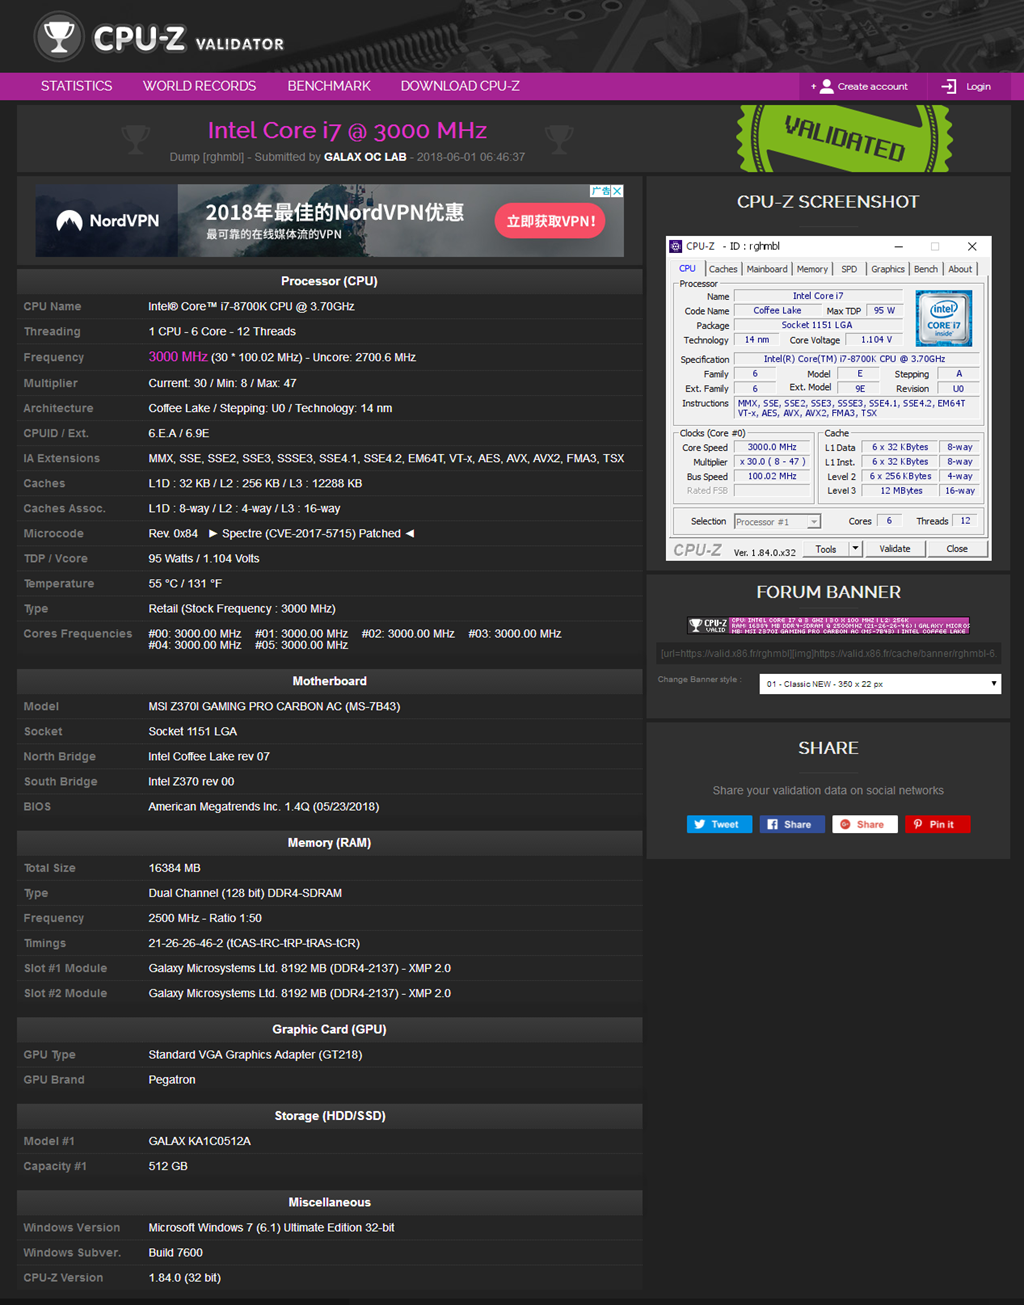Open the SPD tab in CPU-Z screenshot
The width and height of the screenshot is (1024, 1305).
[x=849, y=269]
